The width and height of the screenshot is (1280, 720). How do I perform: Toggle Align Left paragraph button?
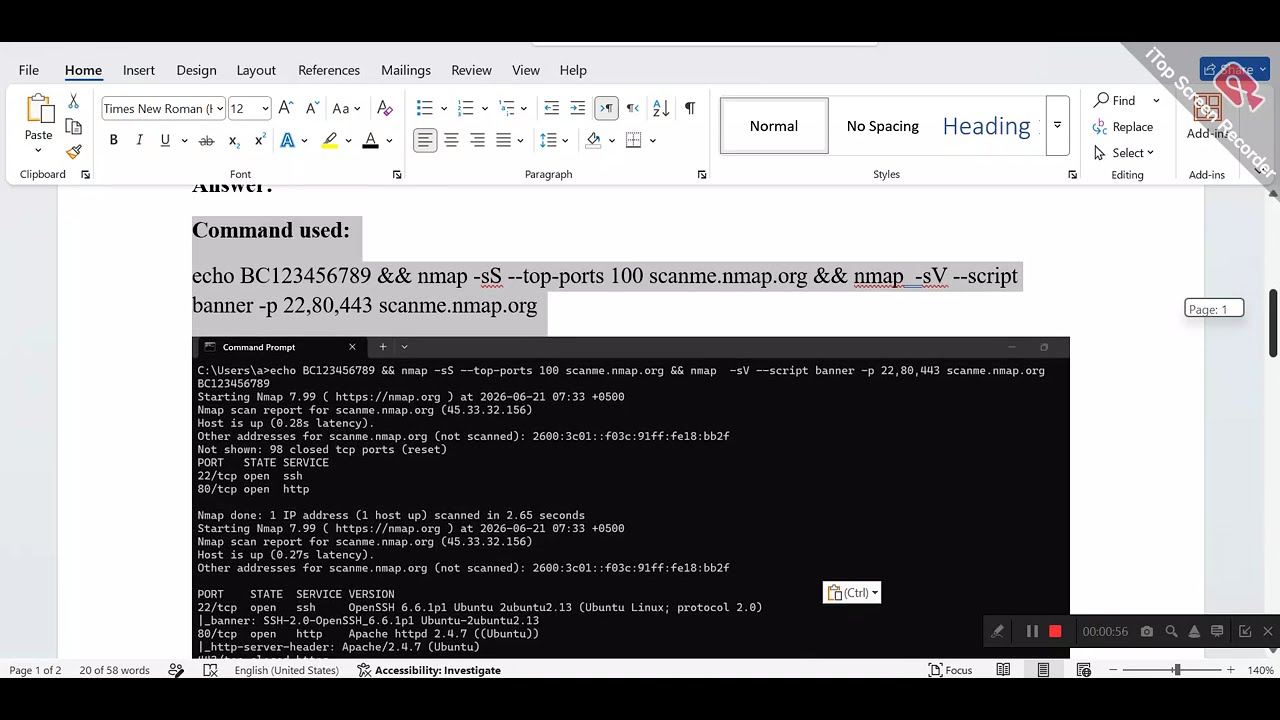(425, 140)
